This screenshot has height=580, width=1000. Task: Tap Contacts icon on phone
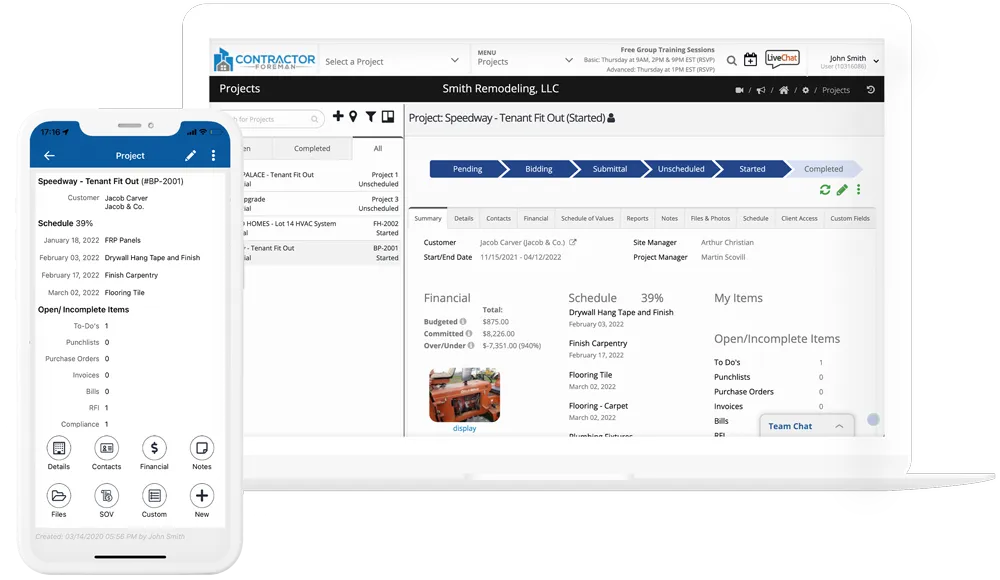[107, 448]
